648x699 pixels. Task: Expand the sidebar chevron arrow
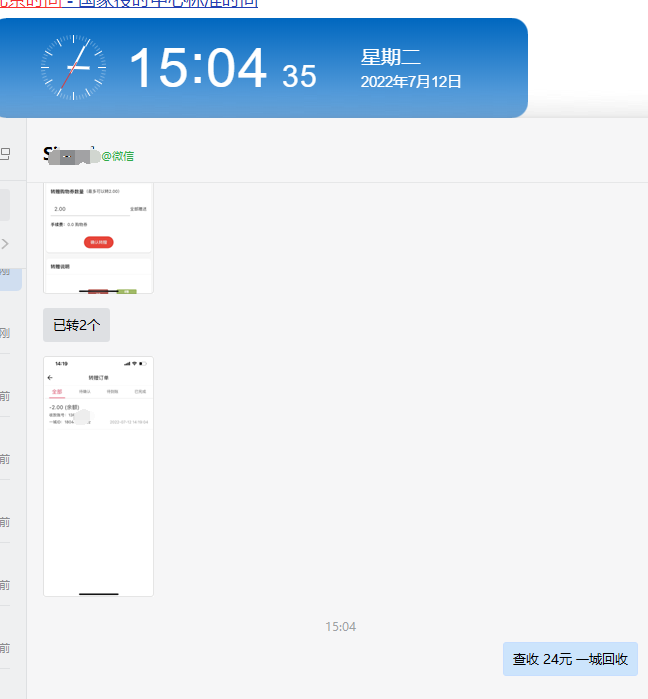(5, 243)
